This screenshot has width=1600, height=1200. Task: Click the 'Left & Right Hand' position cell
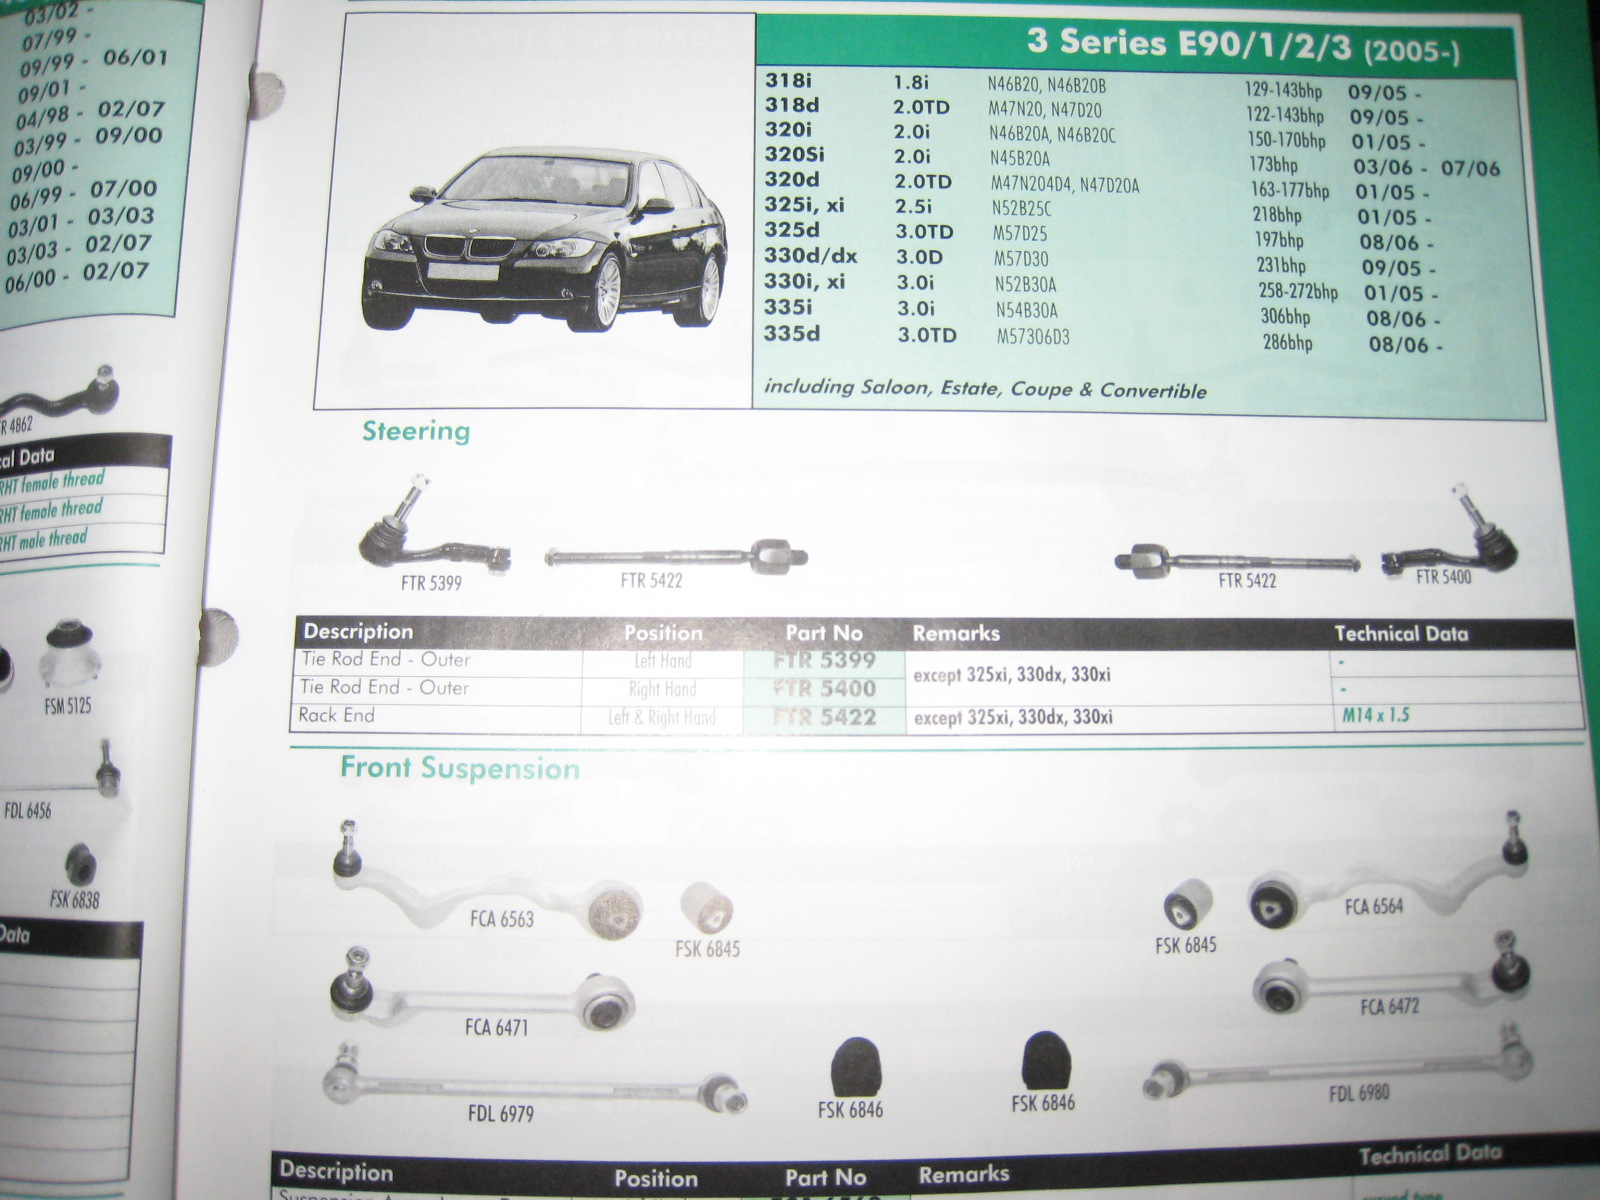tap(662, 717)
